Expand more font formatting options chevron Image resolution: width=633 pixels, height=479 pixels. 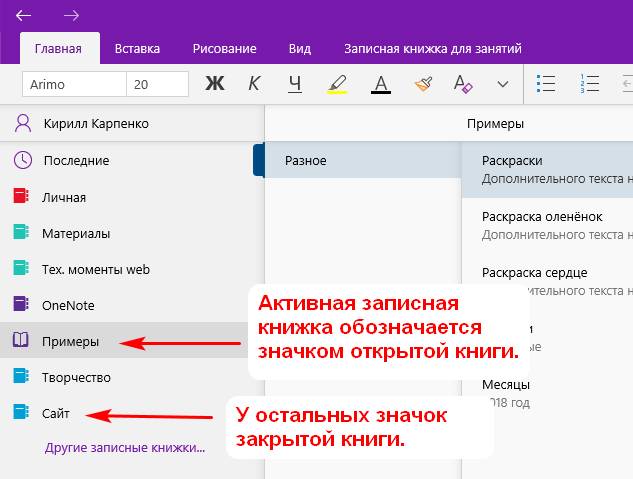(503, 84)
